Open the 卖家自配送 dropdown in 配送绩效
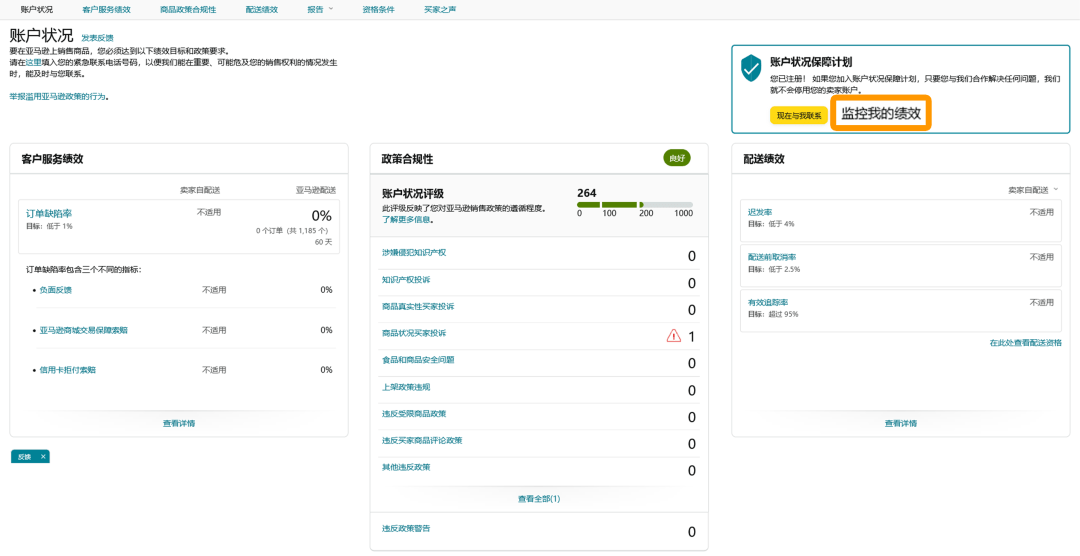The height and width of the screenshot is (556, 1080). [1034, 189]
